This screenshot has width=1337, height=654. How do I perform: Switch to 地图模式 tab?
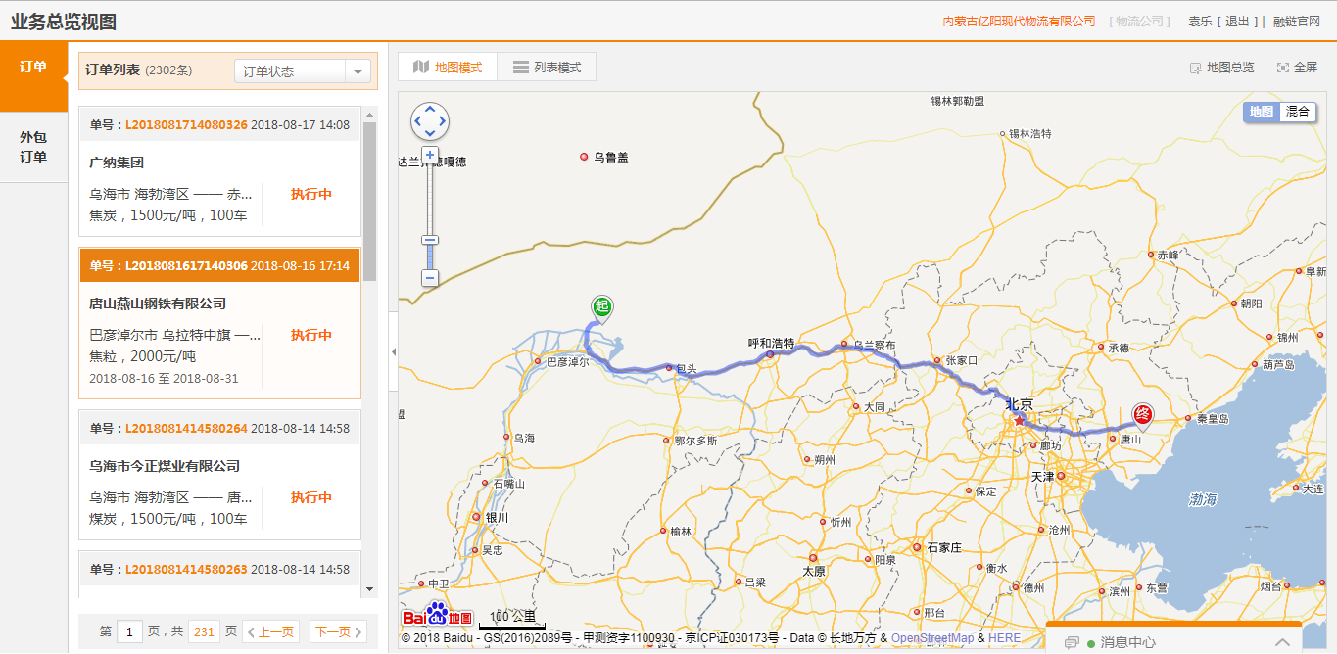pyautogui.click(x=448, y=67)
